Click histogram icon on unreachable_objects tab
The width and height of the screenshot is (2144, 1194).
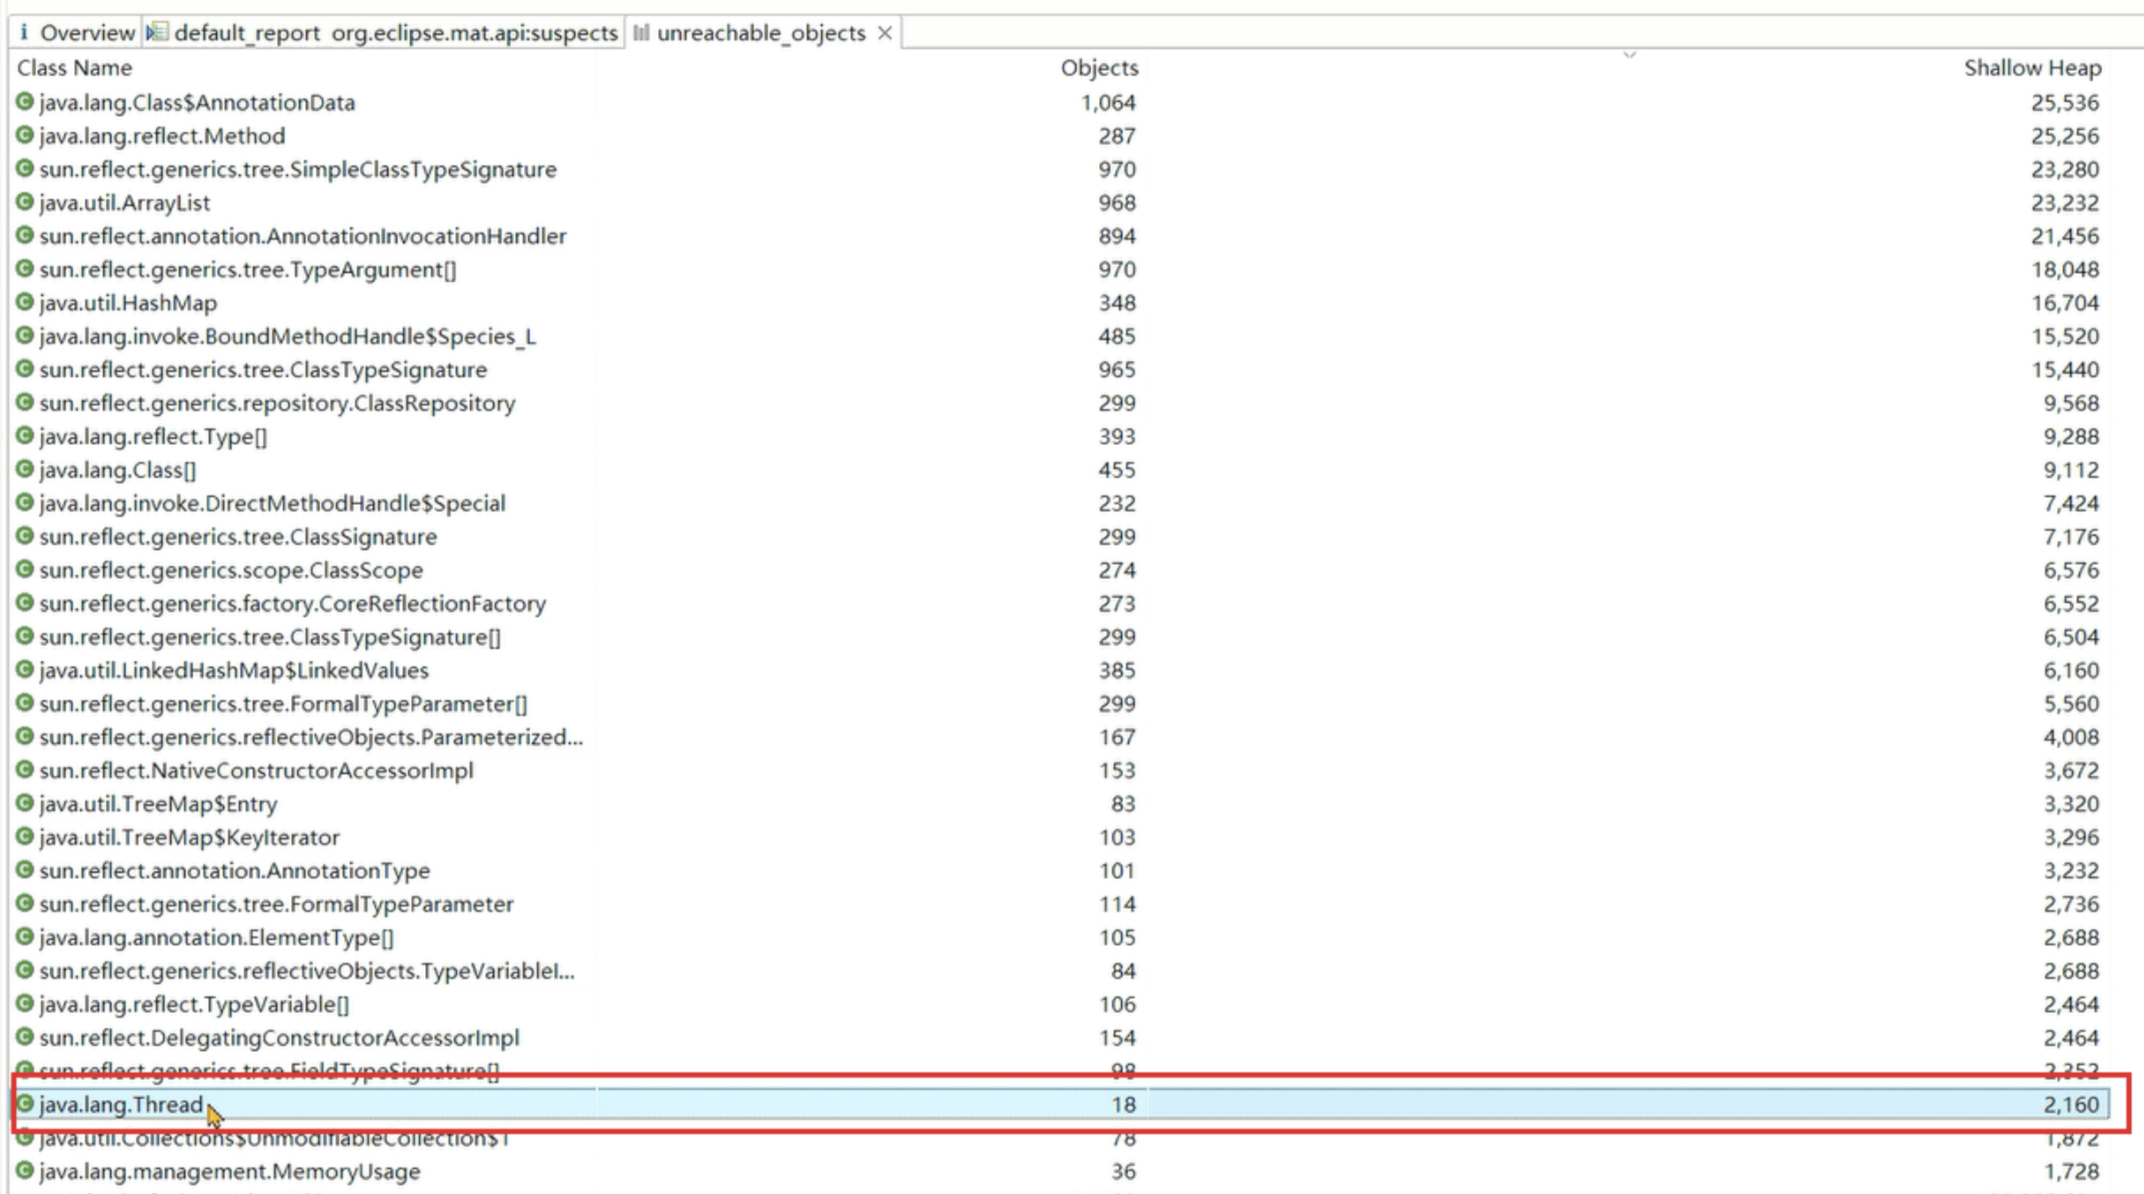pyautogui.click(x=641, y=33)
